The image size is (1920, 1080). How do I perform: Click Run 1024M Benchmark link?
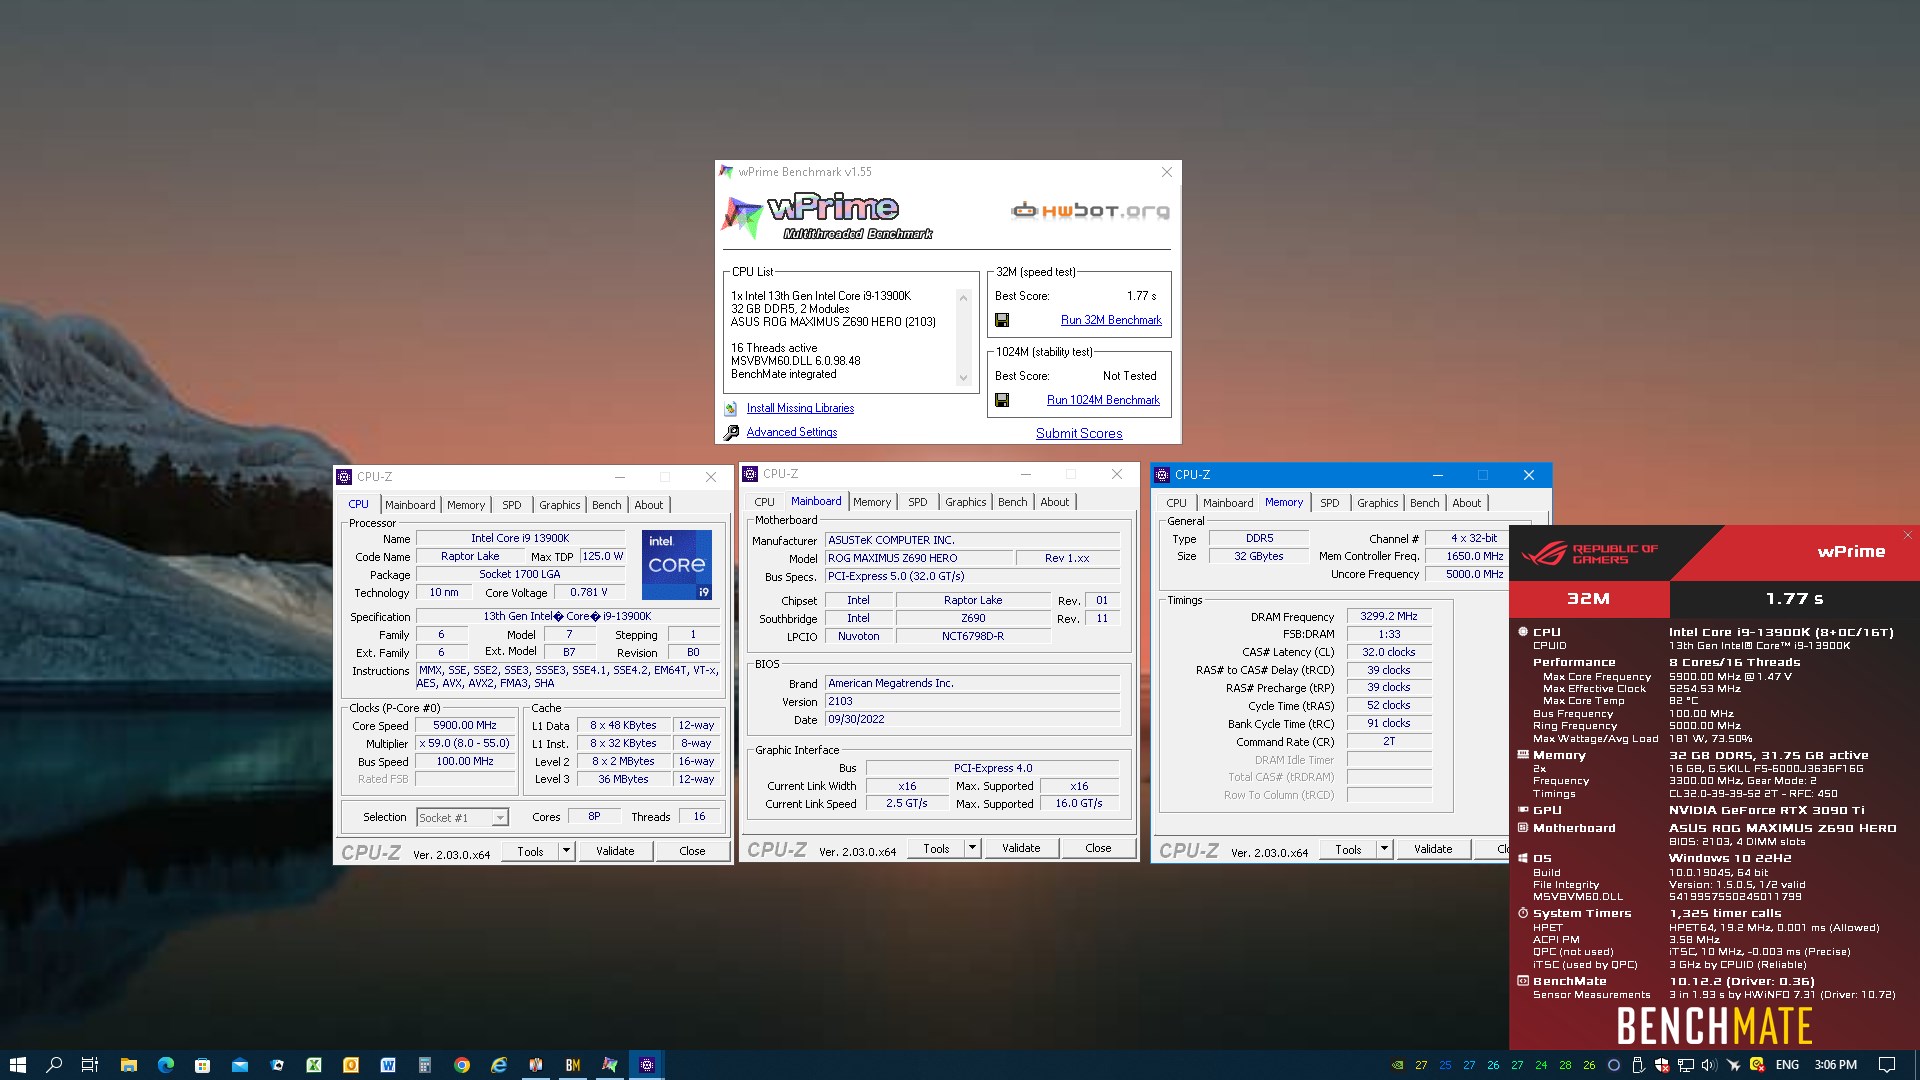(1103, 400)
